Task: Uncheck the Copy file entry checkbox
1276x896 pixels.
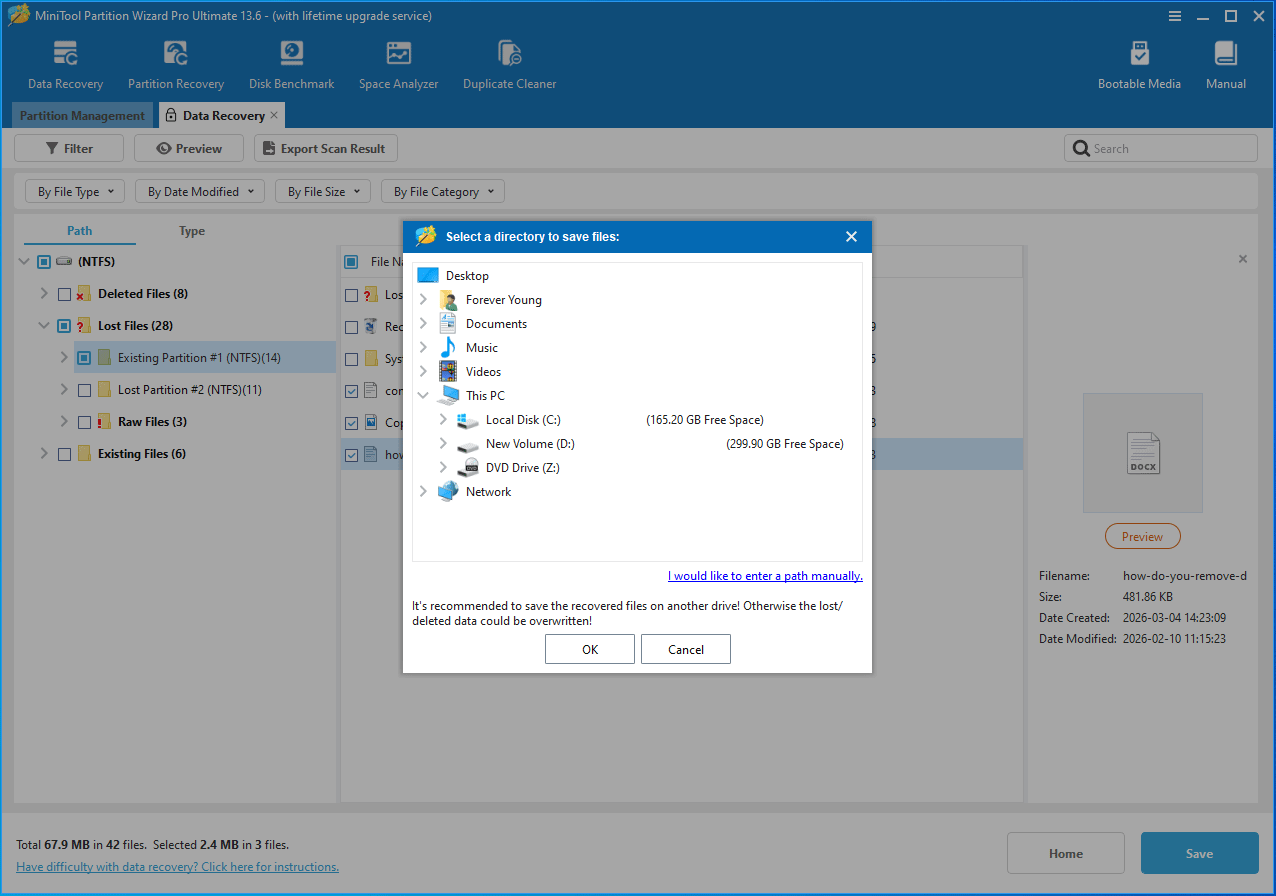Action: tap(351, 422)
